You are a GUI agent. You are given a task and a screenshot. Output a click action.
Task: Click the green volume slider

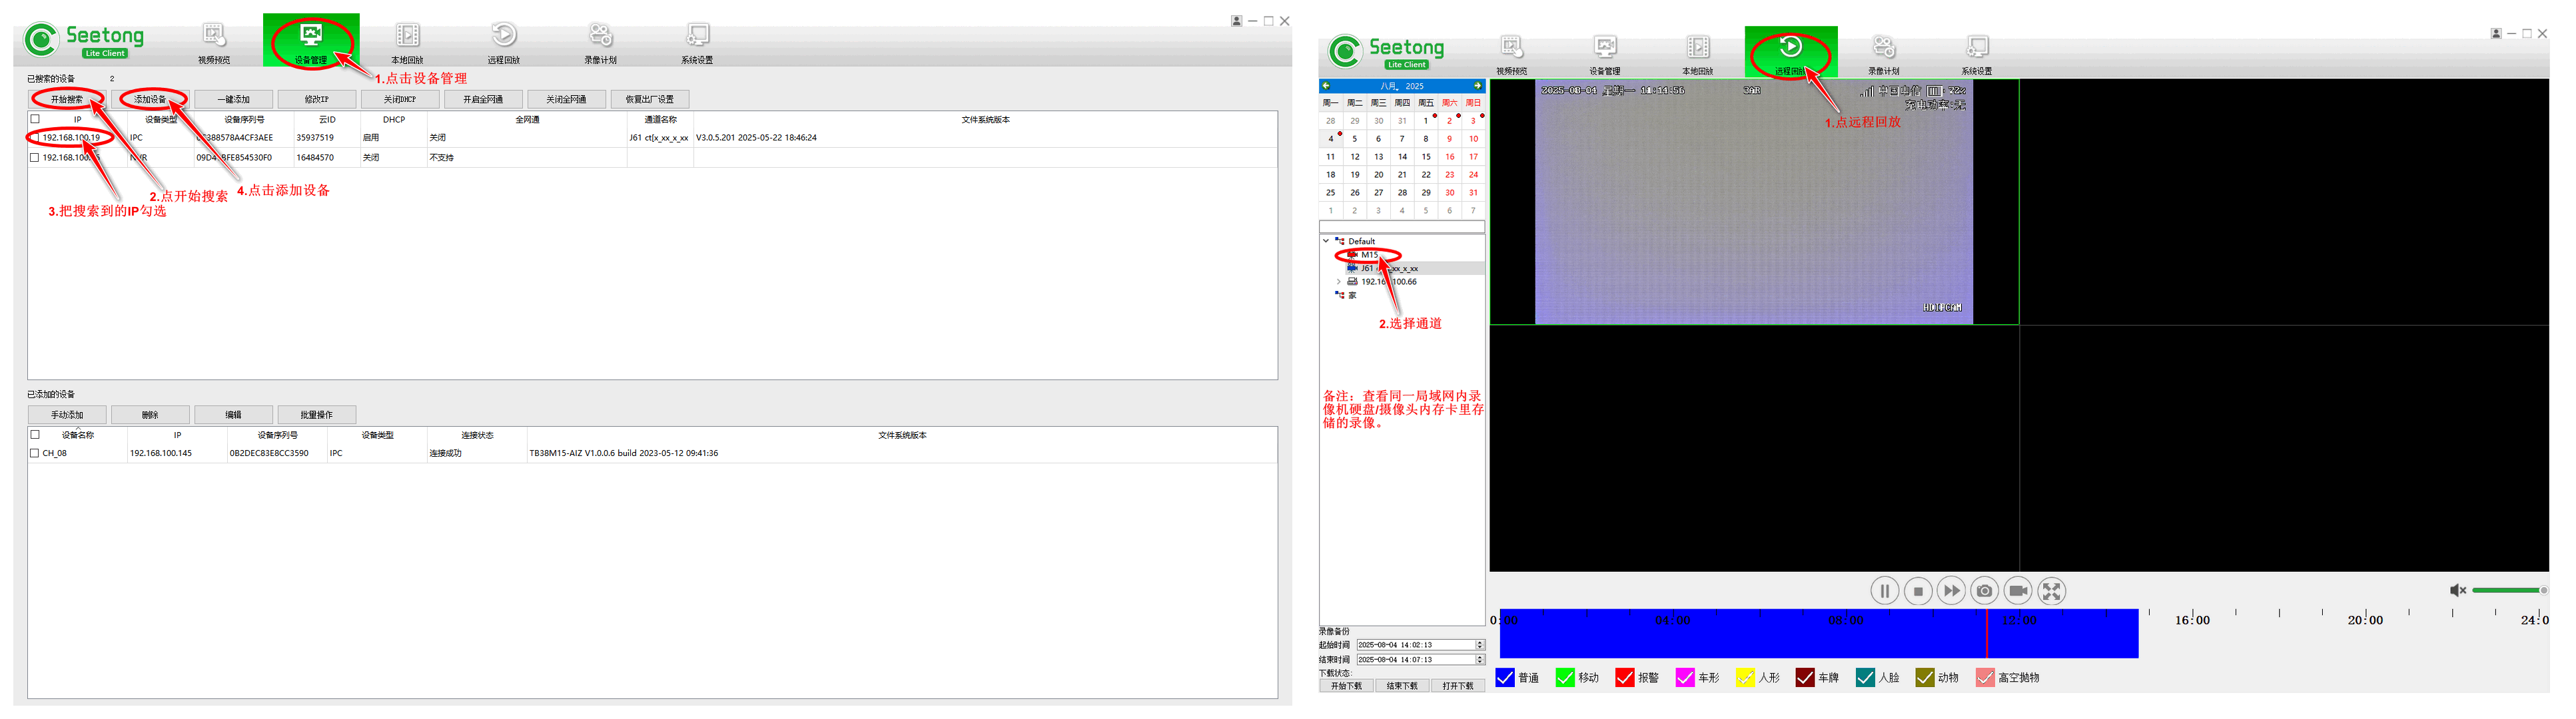(2506, 590)
